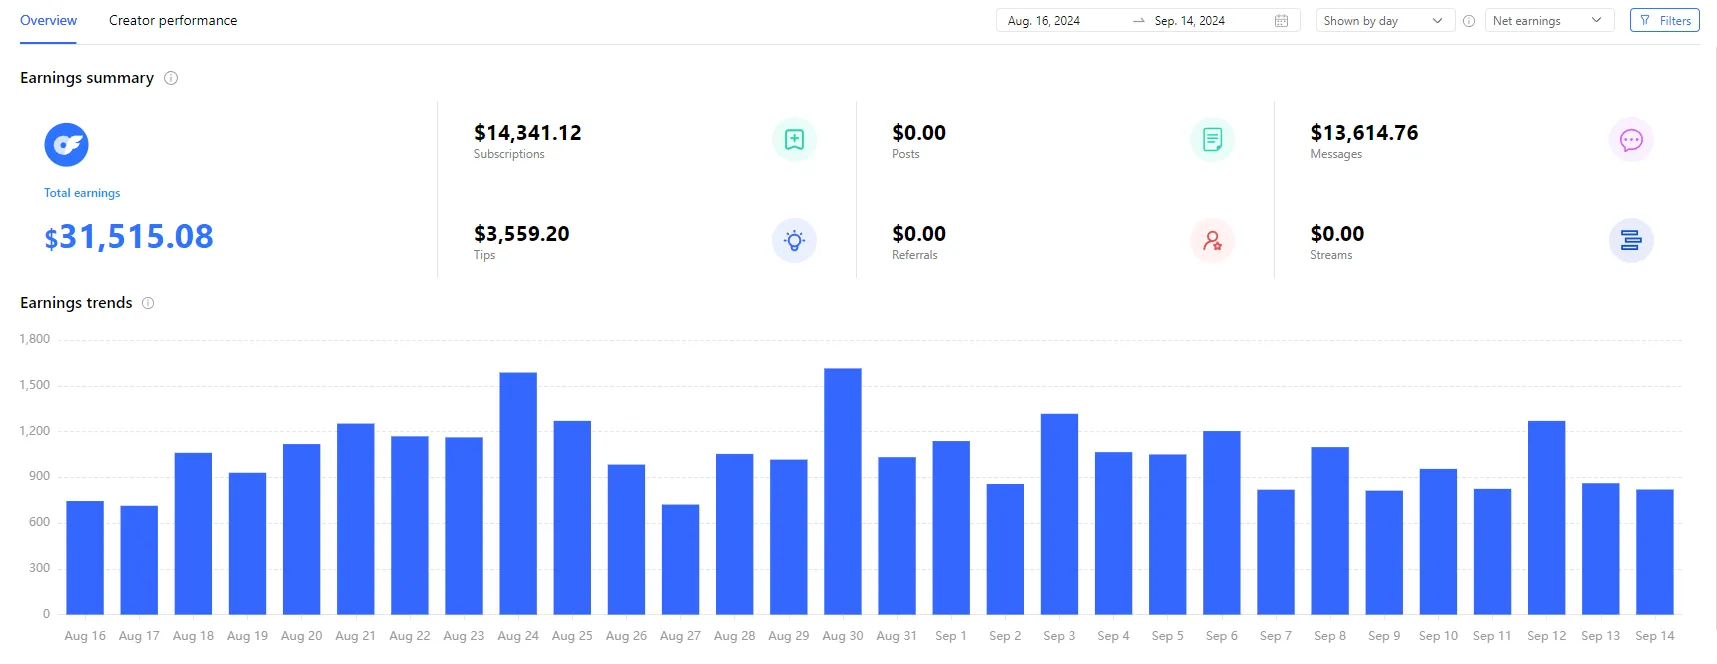Click the Total earnings logo icon
The width and height of the screenshot is (1717, 664).
click(x=66, y=145)
